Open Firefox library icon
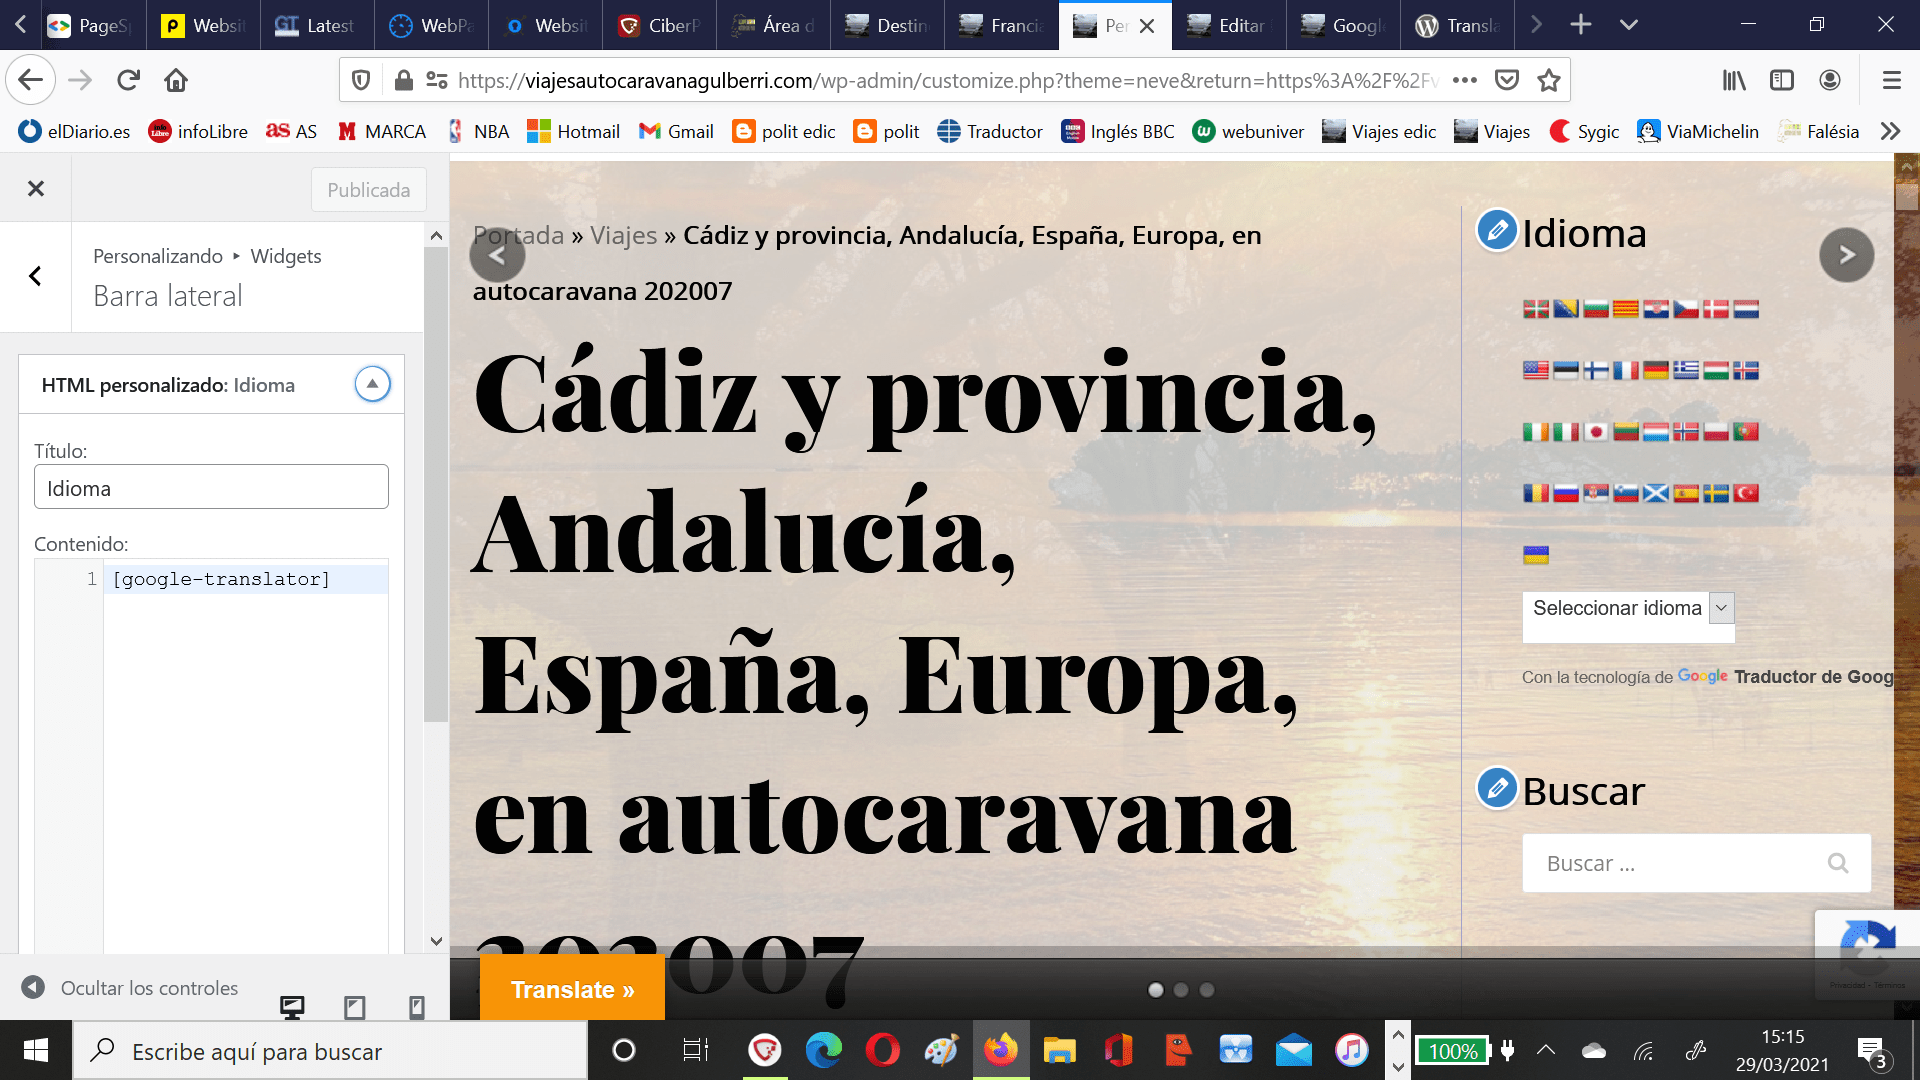This screenshot has height=1080, width=1920. (x=1734, y=80)
